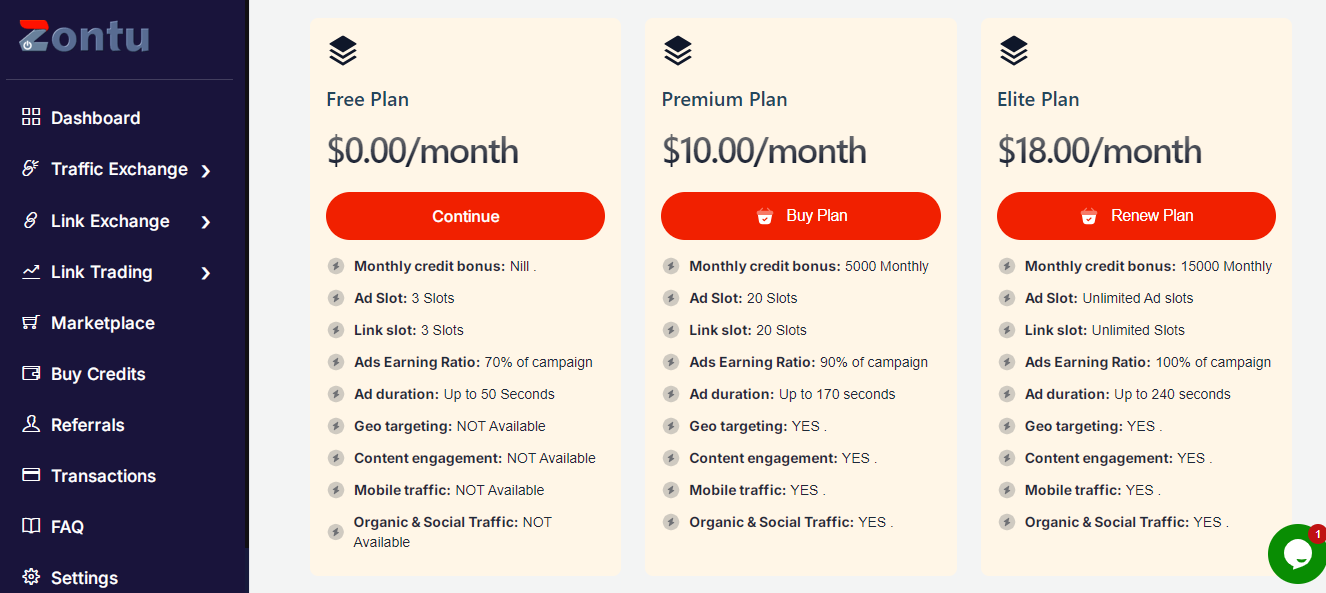Open the green live chat bubble

(x=1297, y=554)
